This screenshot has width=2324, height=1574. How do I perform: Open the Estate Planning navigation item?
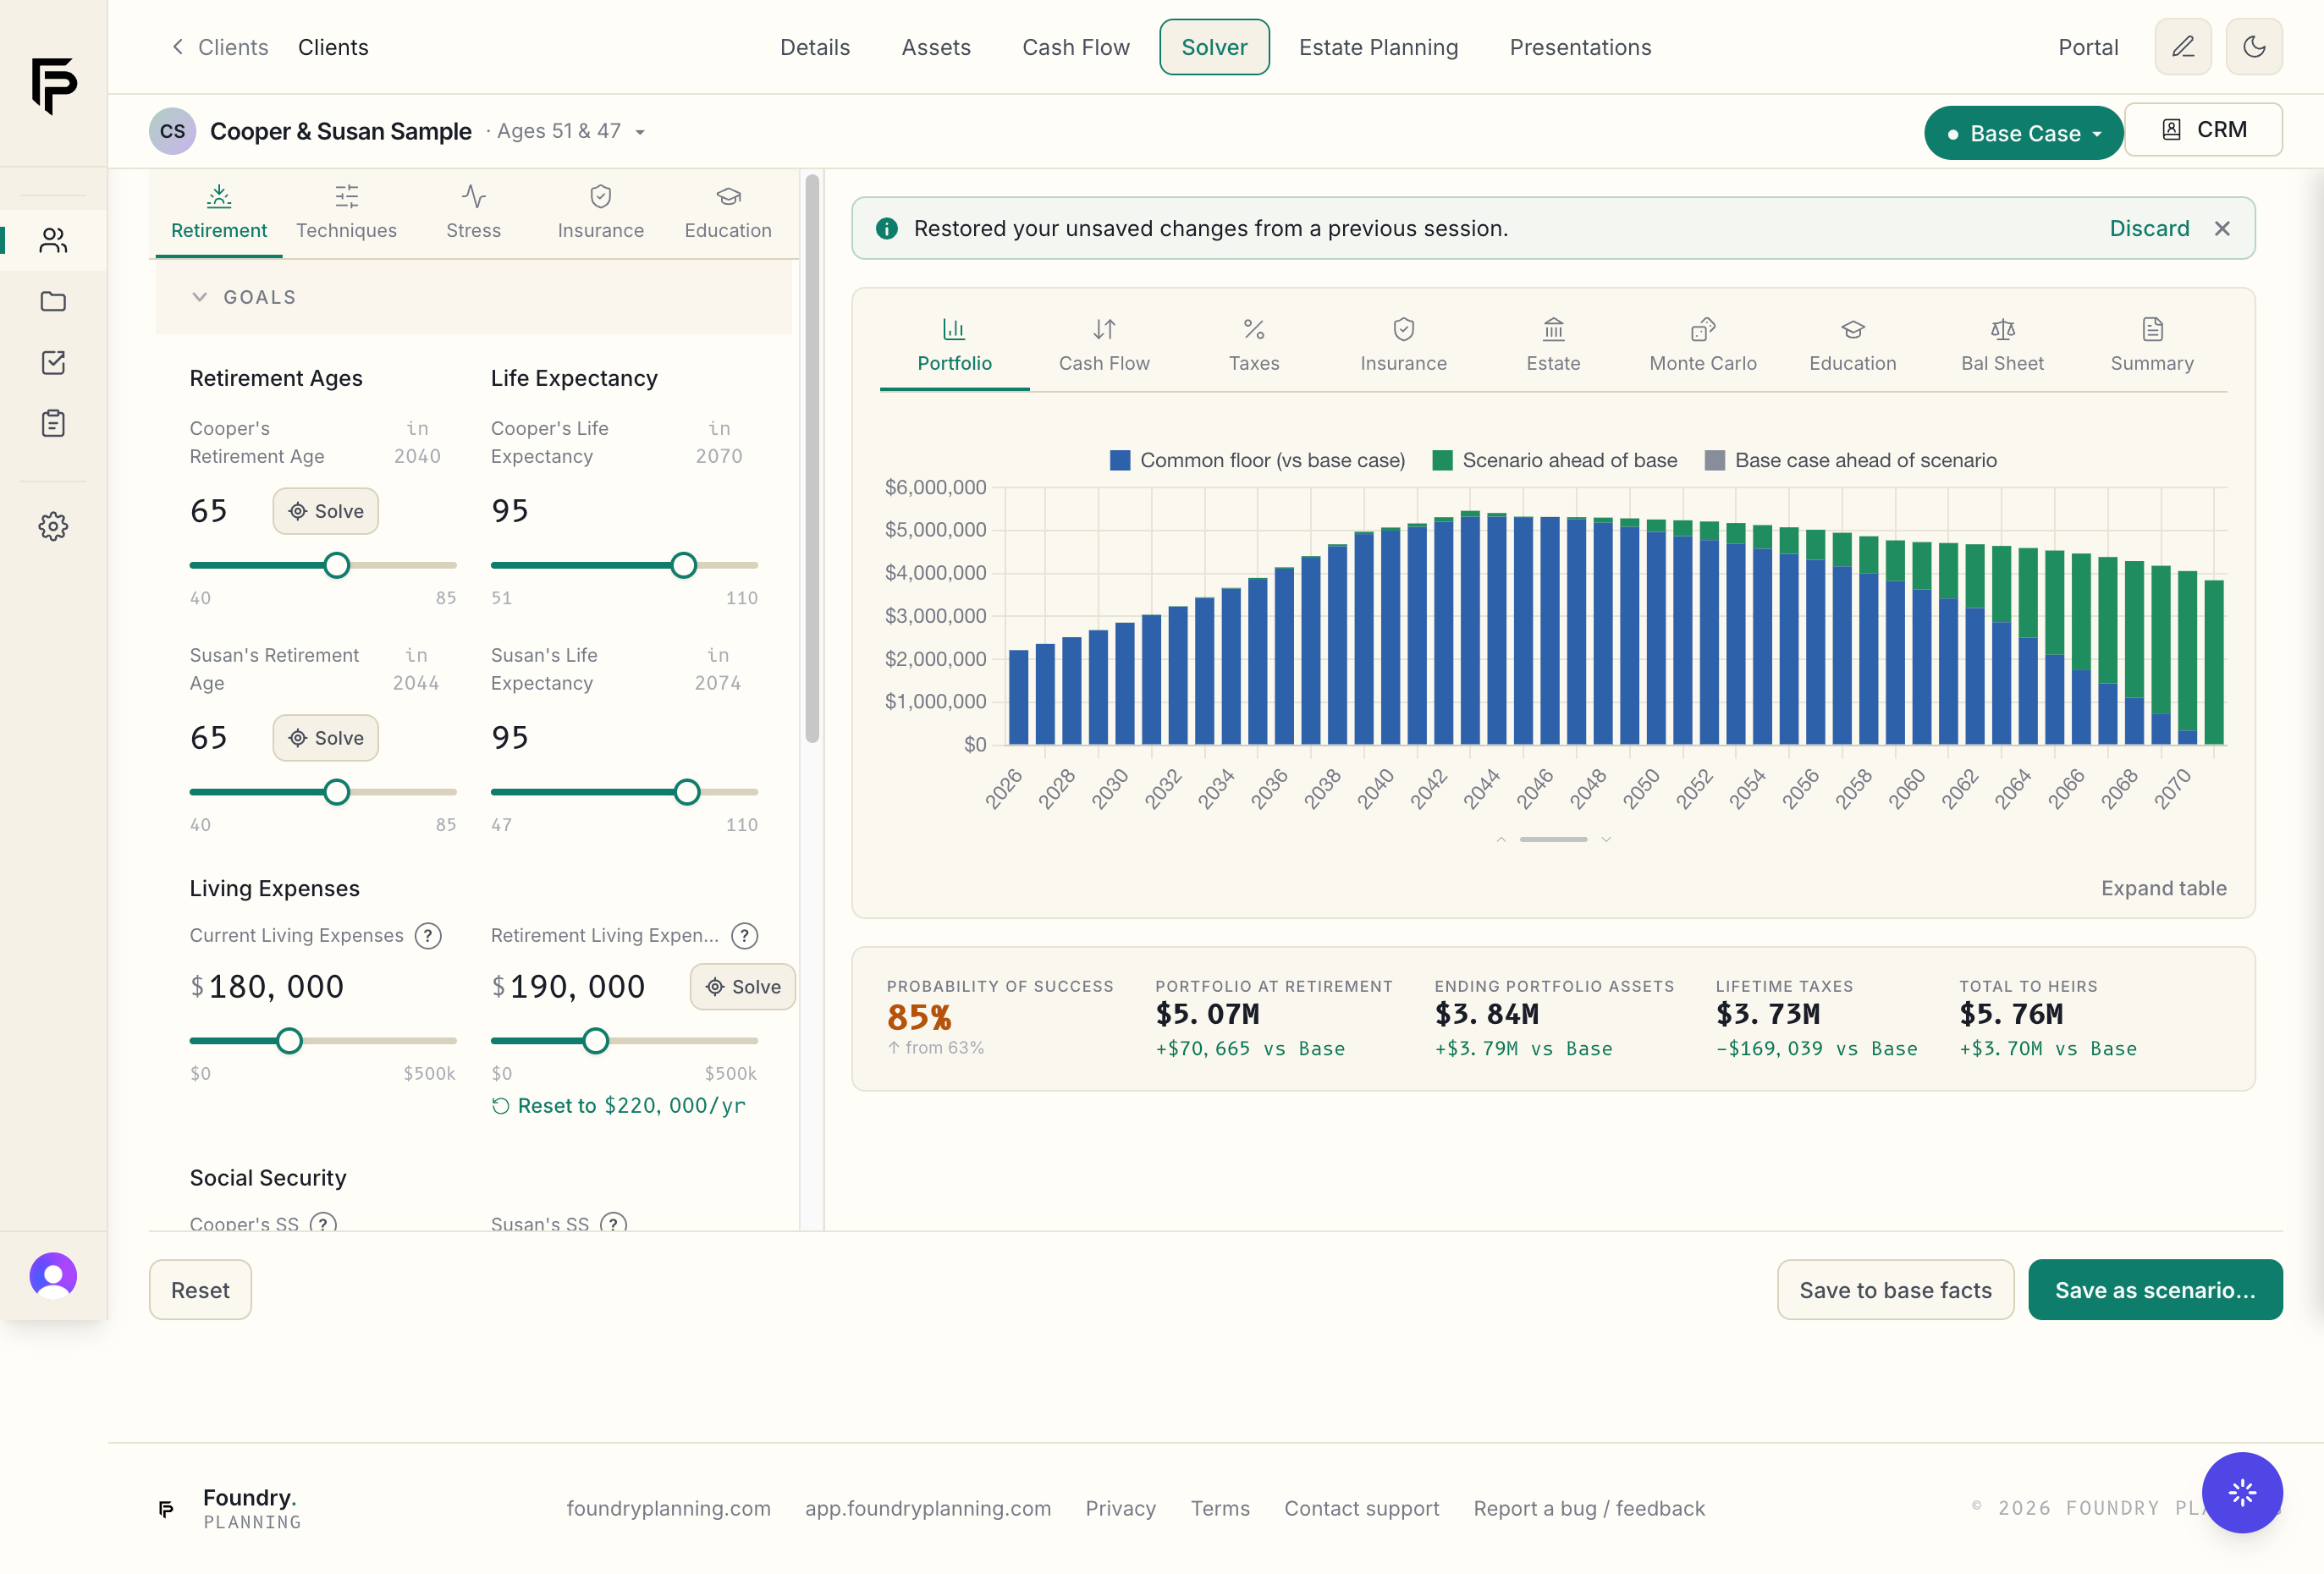pos(1378,47)
